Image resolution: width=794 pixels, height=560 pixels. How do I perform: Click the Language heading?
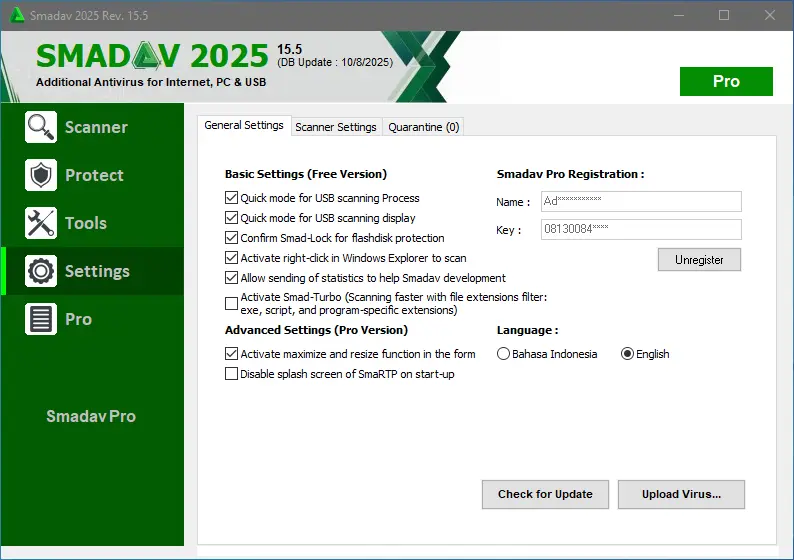527,330
